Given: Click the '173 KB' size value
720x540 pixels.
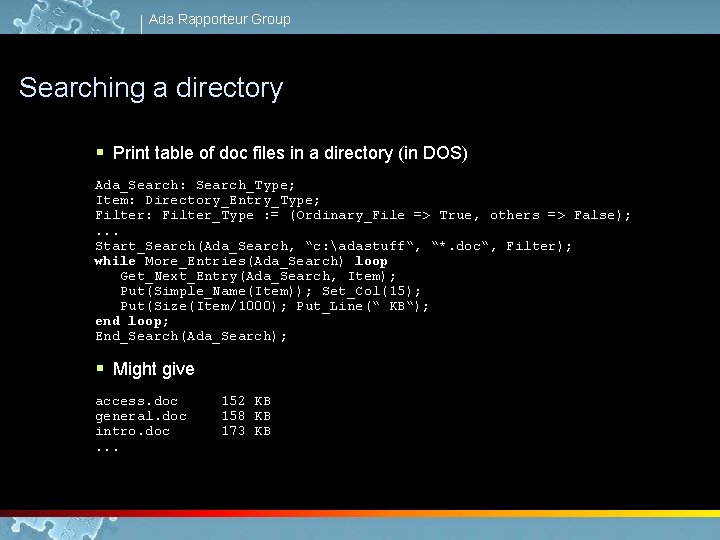Looking at the screenshot, I should coord(246,431).
